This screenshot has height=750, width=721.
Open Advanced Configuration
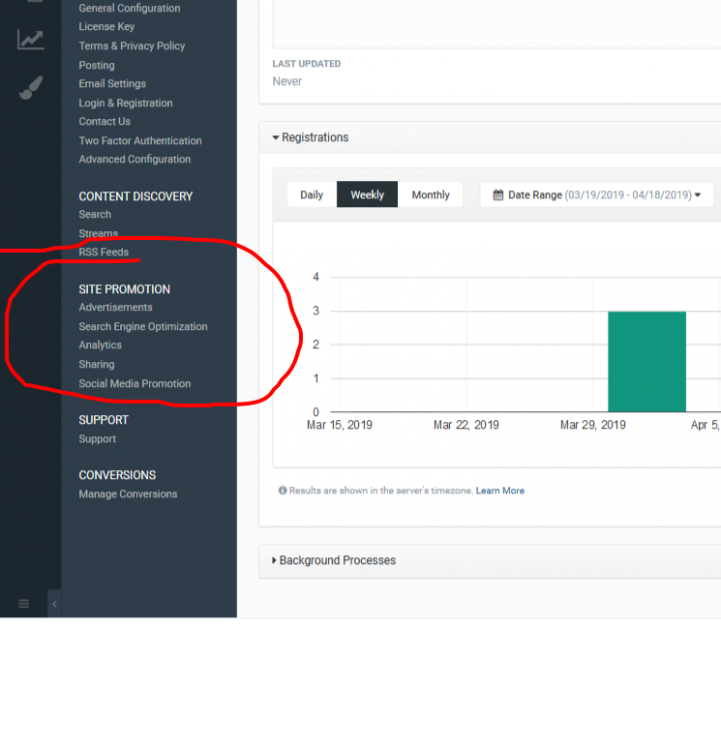point(135,159)
